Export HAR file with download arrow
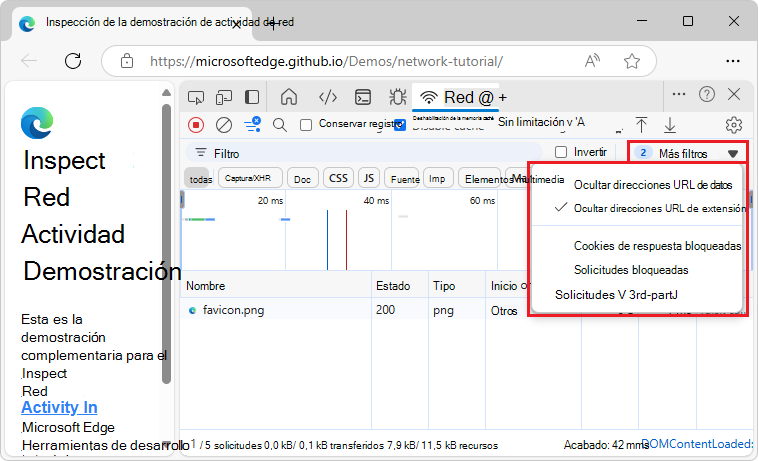This screenshot has height=461, width=758. pyautogui.click(x=670, y=125)
